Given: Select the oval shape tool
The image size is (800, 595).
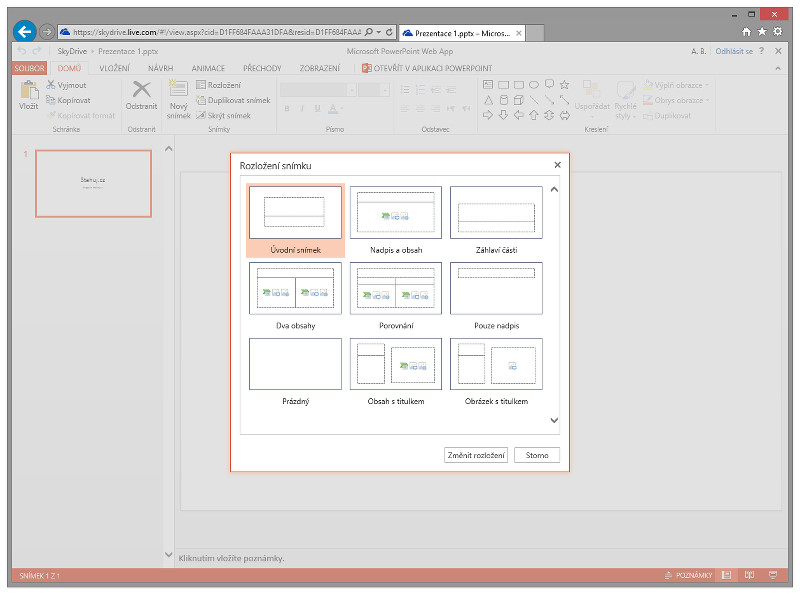Looking at the screenshot, I should [534, 85].
